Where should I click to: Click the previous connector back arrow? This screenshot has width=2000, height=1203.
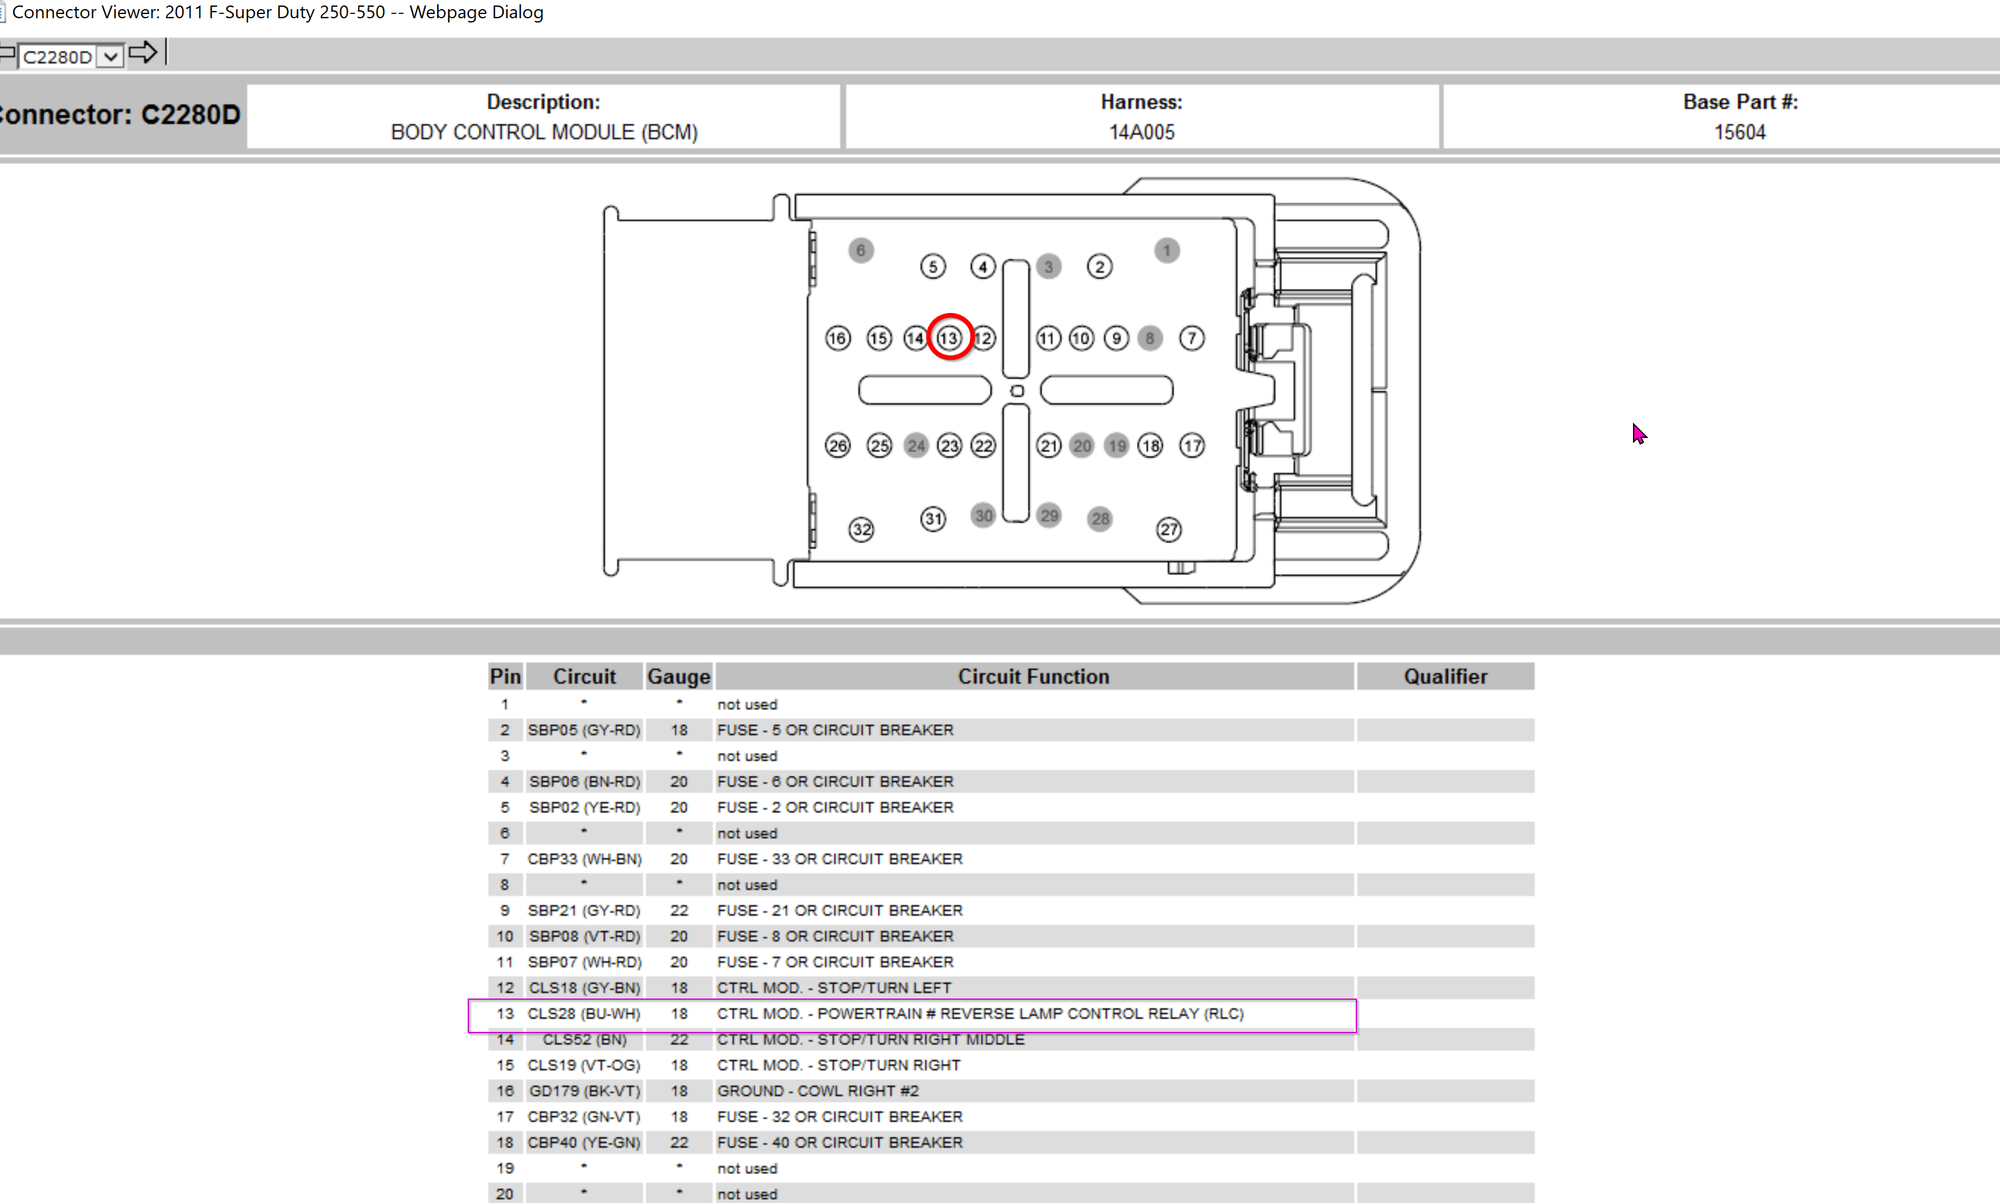pos(7,53)
